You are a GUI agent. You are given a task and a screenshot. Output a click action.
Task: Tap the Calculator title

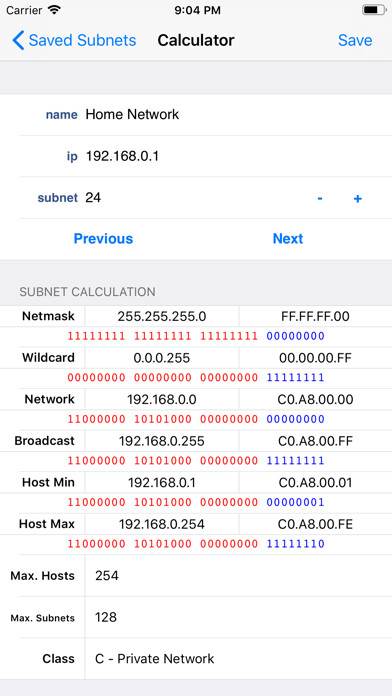pos(196,40)
